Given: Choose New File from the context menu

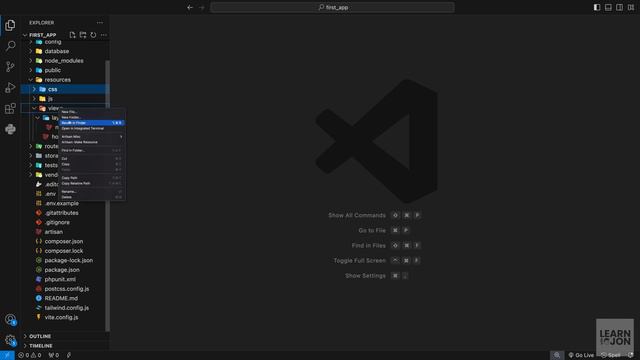Looking at the screenshot, I should point(92,111).
